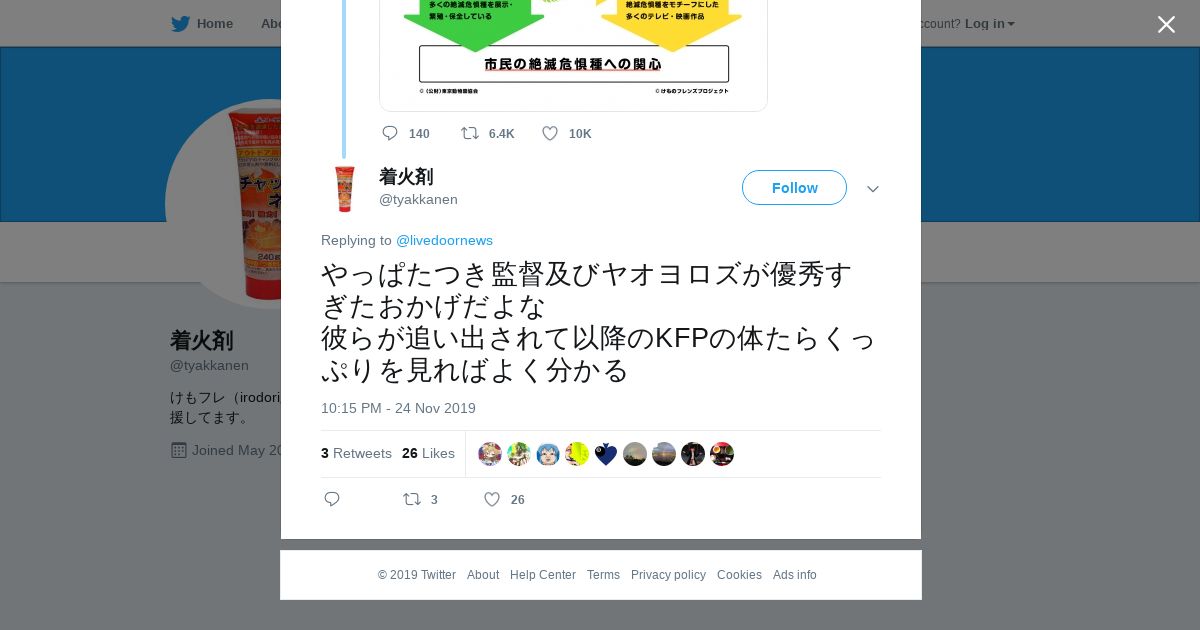
Task: Close the tweet overlay with X icon
Action: [1166, 24]
